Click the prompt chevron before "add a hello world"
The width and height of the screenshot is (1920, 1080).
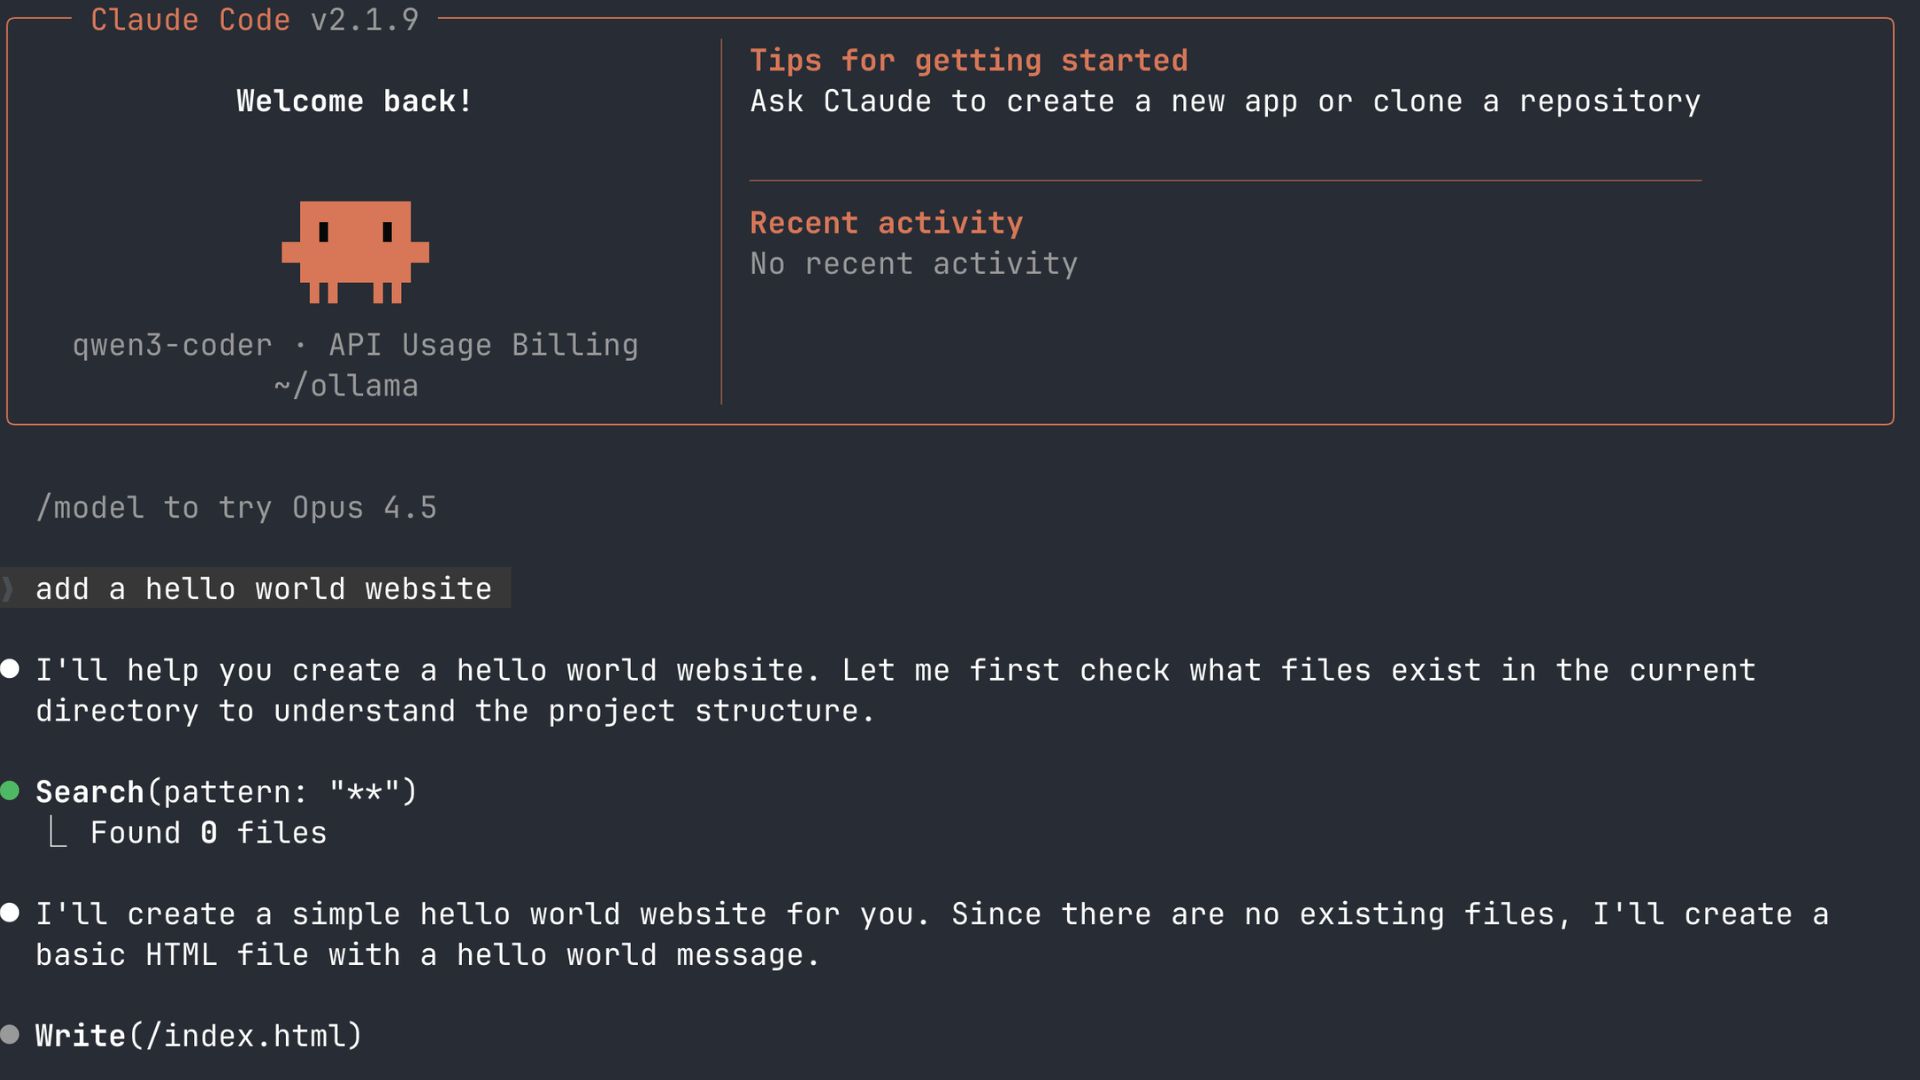[x=9, y=588]
